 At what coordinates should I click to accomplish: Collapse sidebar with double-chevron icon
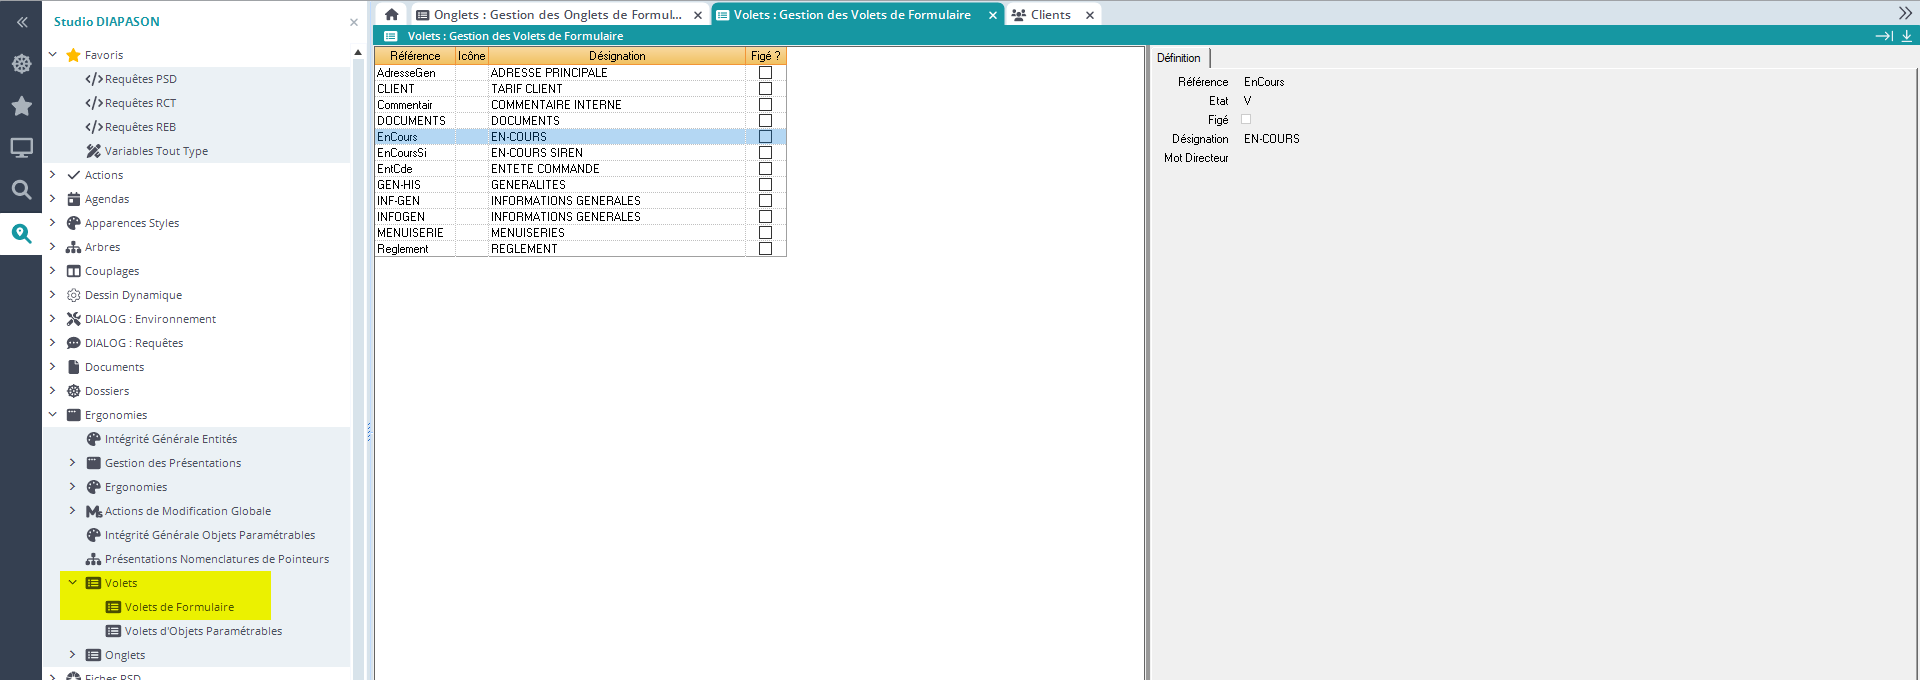tap(21, 22)
